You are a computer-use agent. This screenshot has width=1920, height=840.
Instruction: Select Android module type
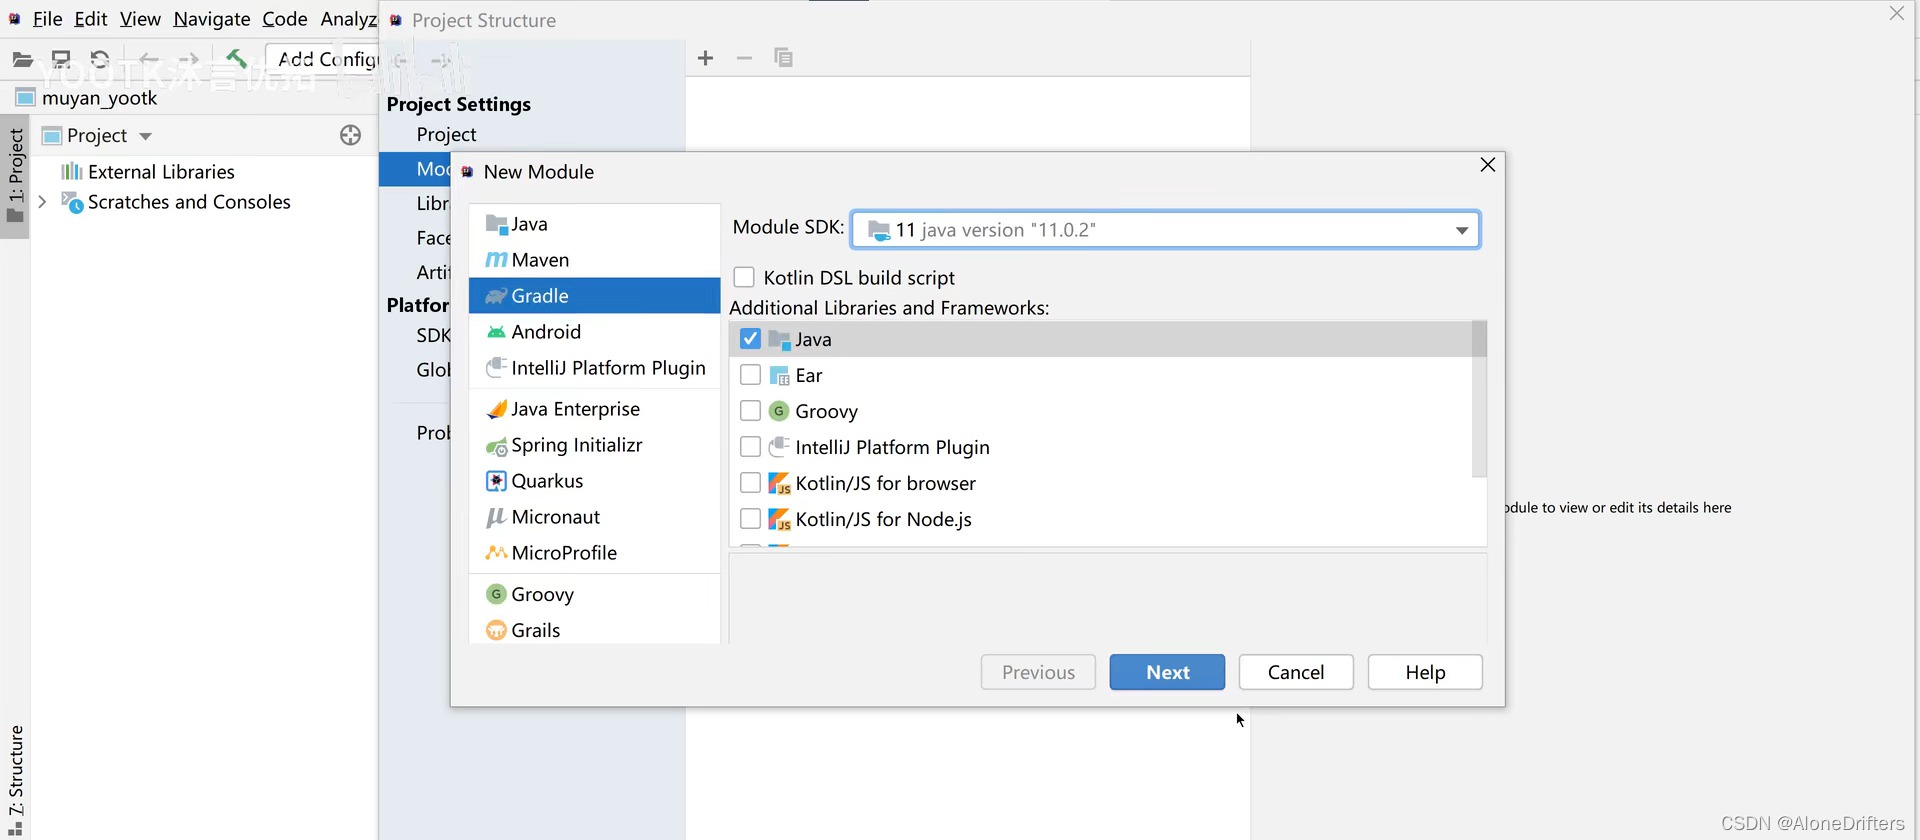[x=594, y=332]
